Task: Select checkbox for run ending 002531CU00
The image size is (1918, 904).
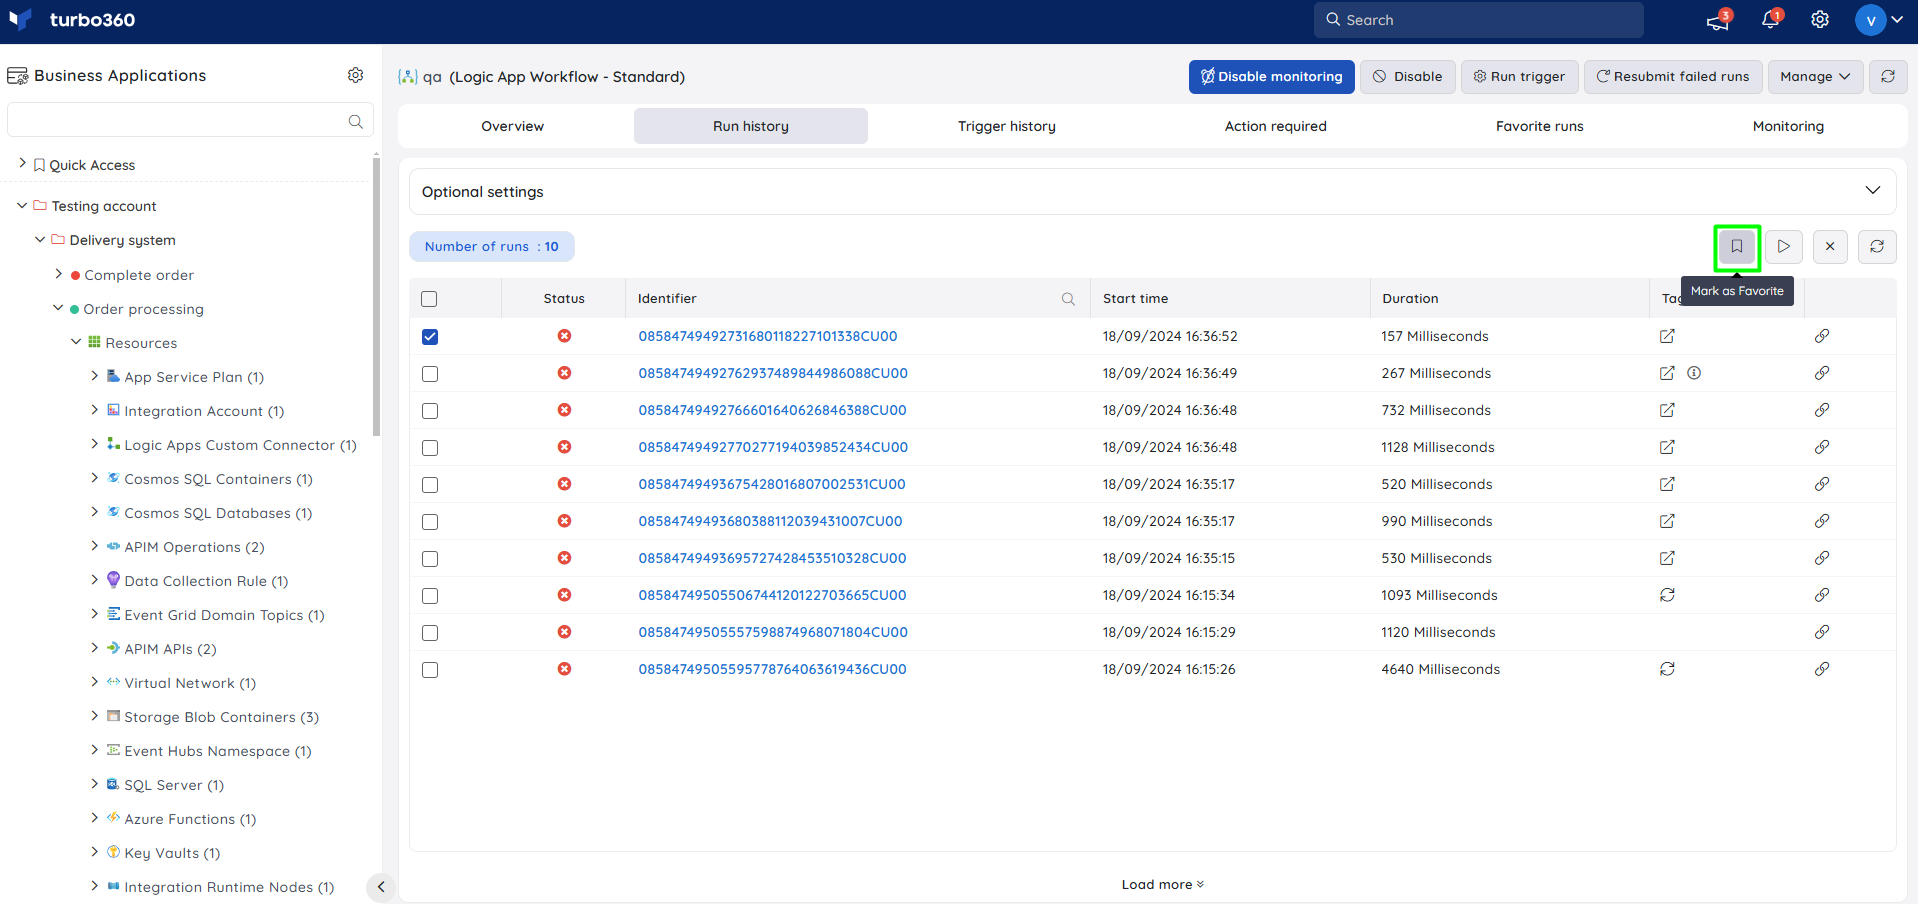Action: click(x=430, y=485)
